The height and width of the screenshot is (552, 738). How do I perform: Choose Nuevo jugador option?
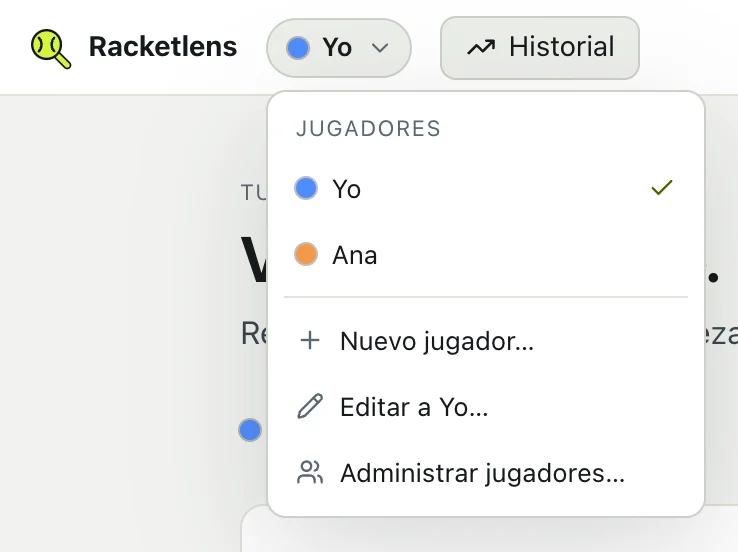click(x=485, y=341)
